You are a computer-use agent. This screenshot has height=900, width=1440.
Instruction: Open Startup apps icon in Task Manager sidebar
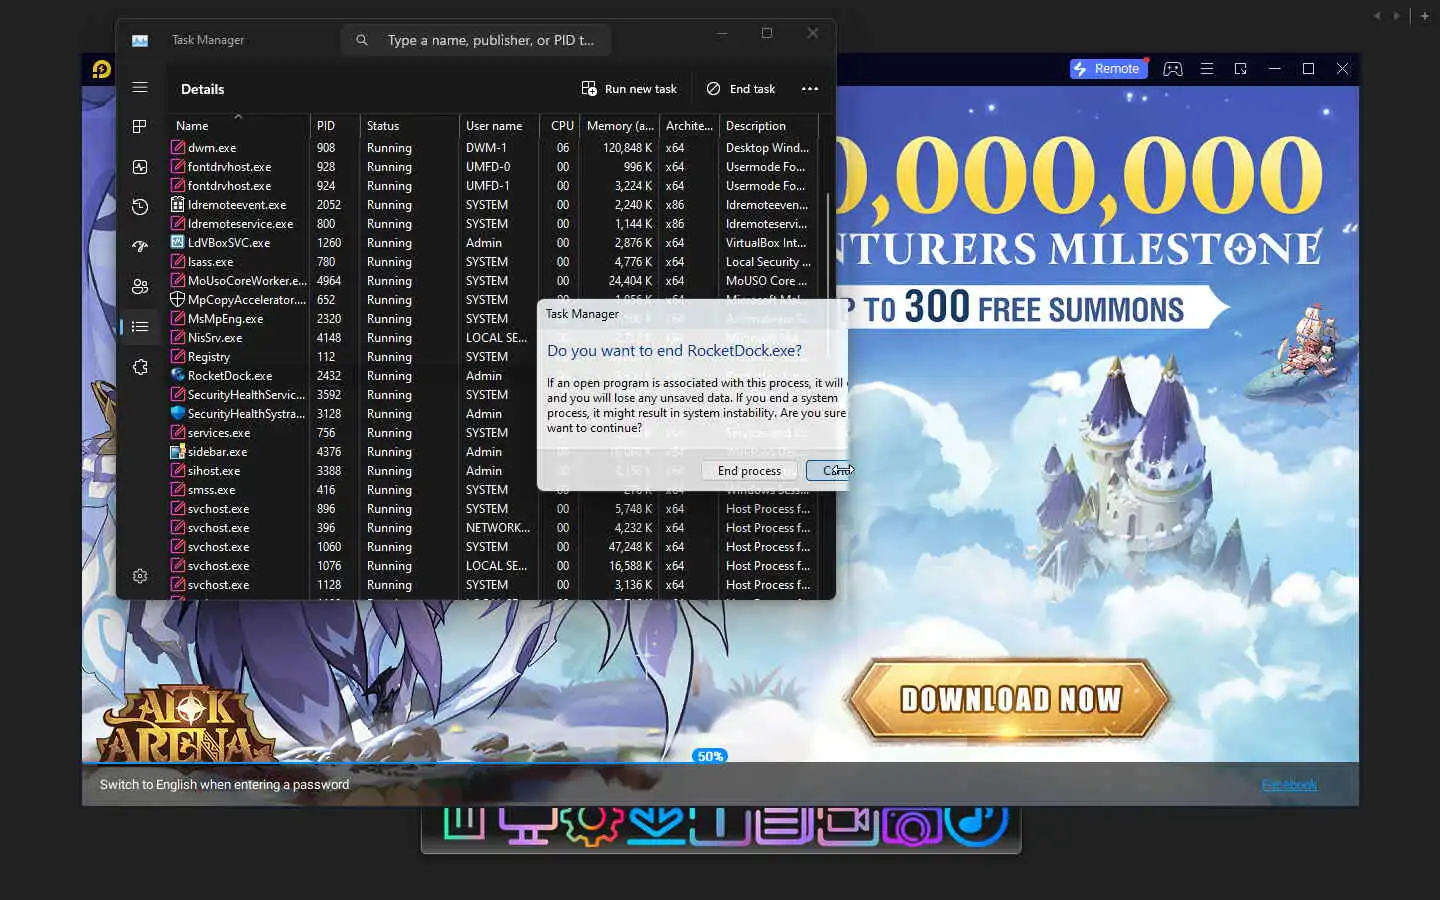pos(140,247)
